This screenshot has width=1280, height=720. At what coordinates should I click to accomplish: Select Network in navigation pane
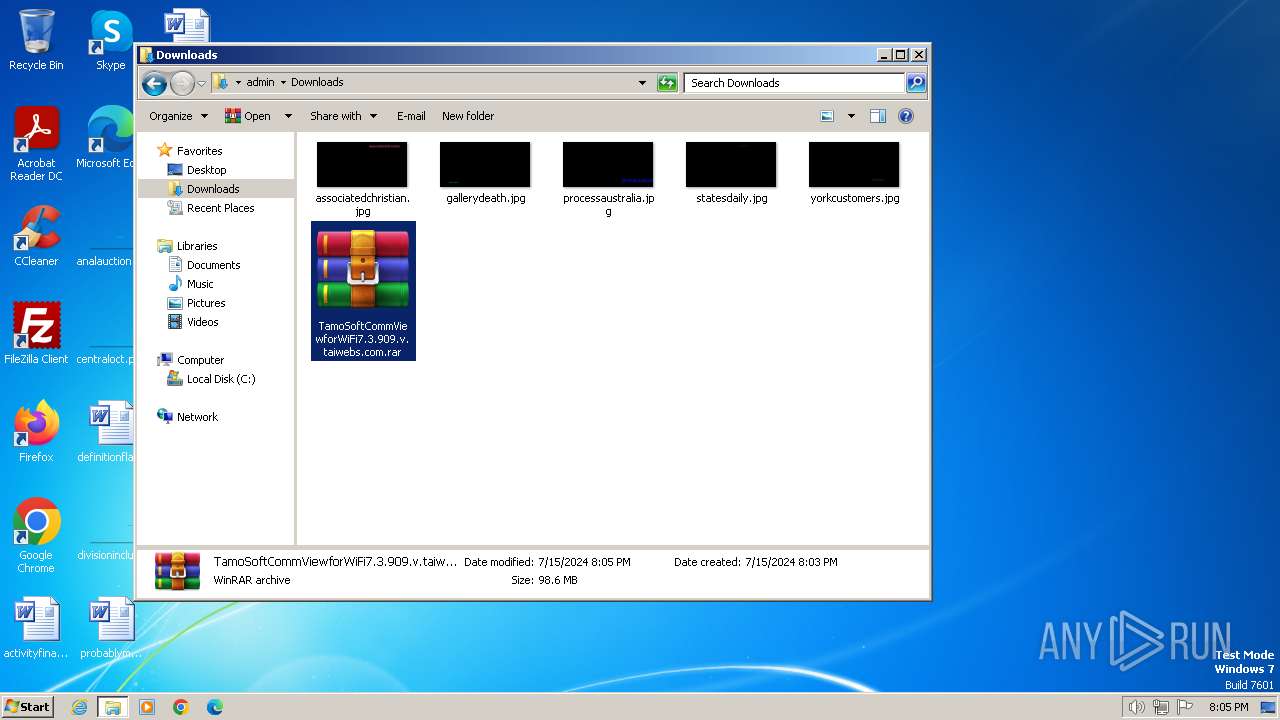click(197, 417)
